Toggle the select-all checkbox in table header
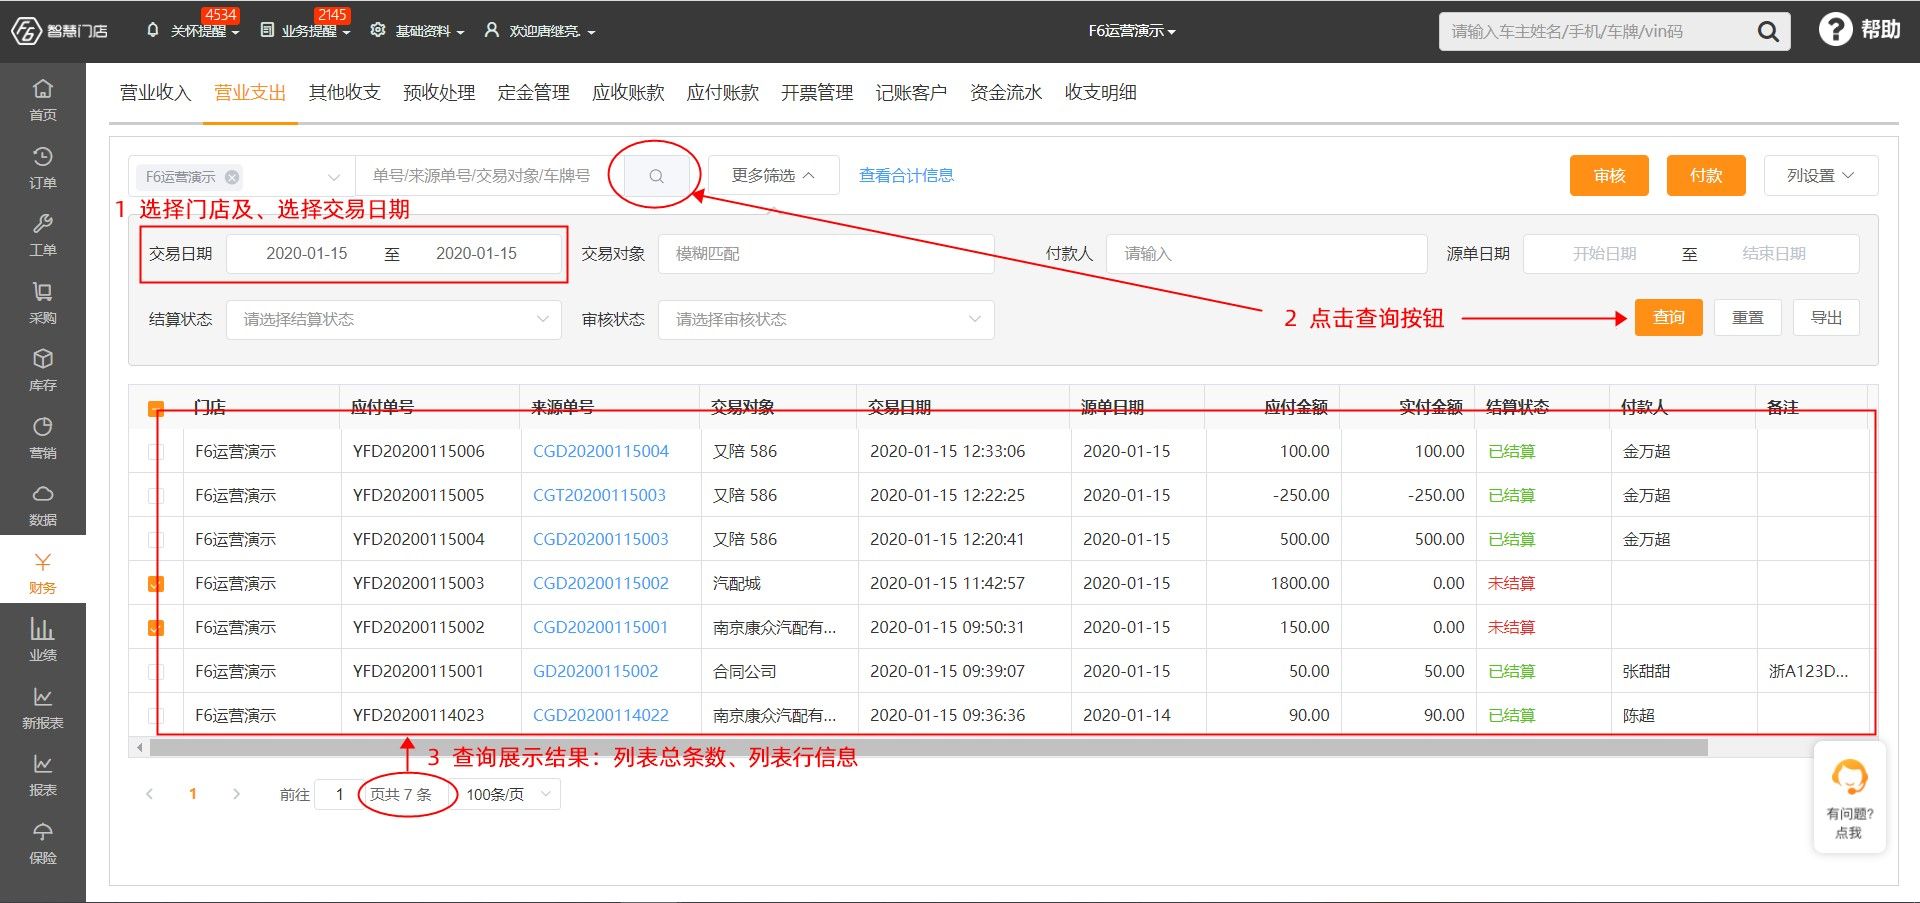The image size is (1920, 903). tap(156, 408)
